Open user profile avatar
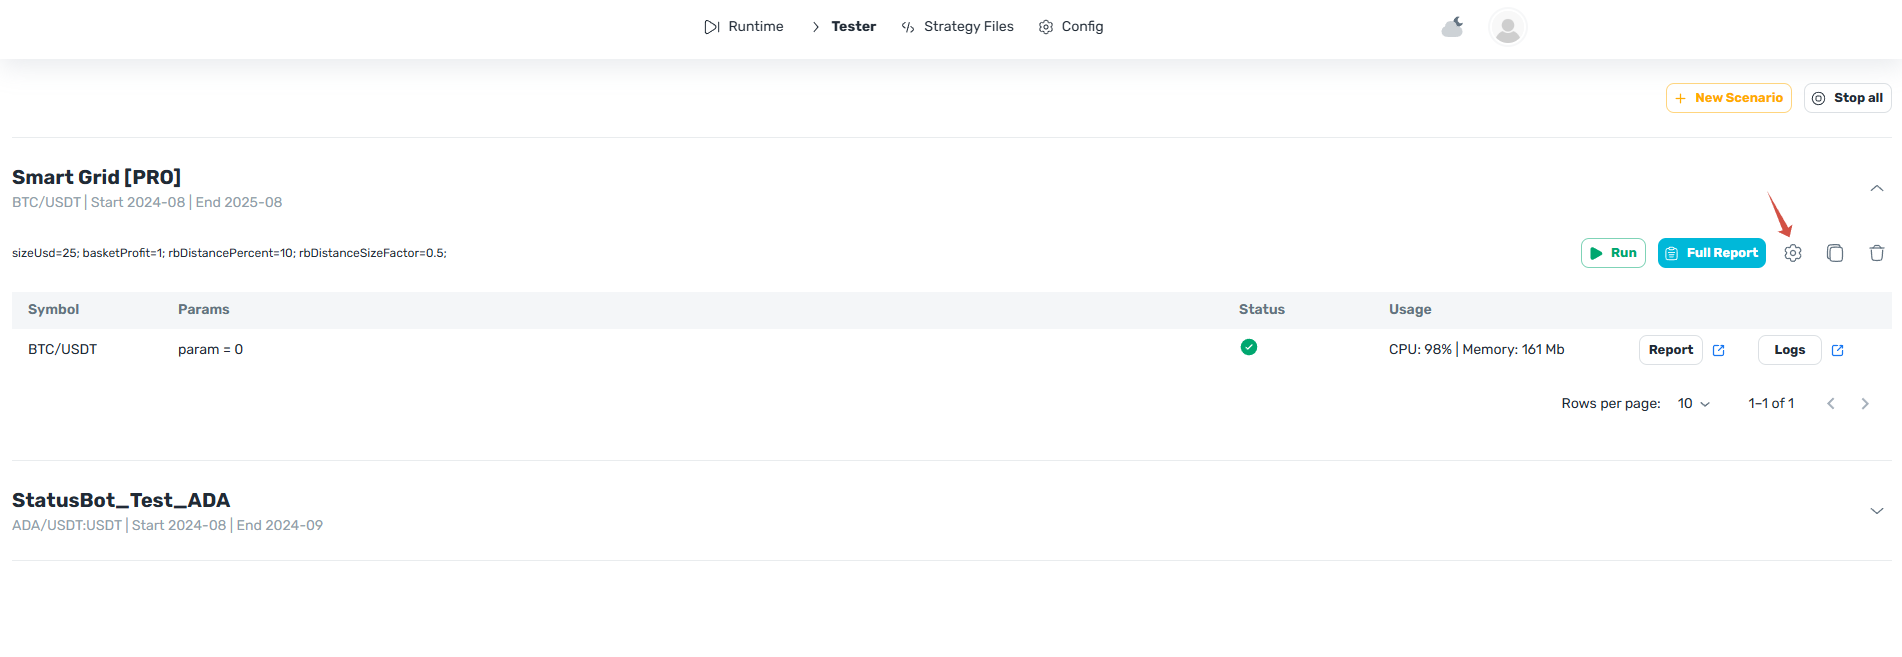Screen dimensions: 1902x657 [1507, 27]
